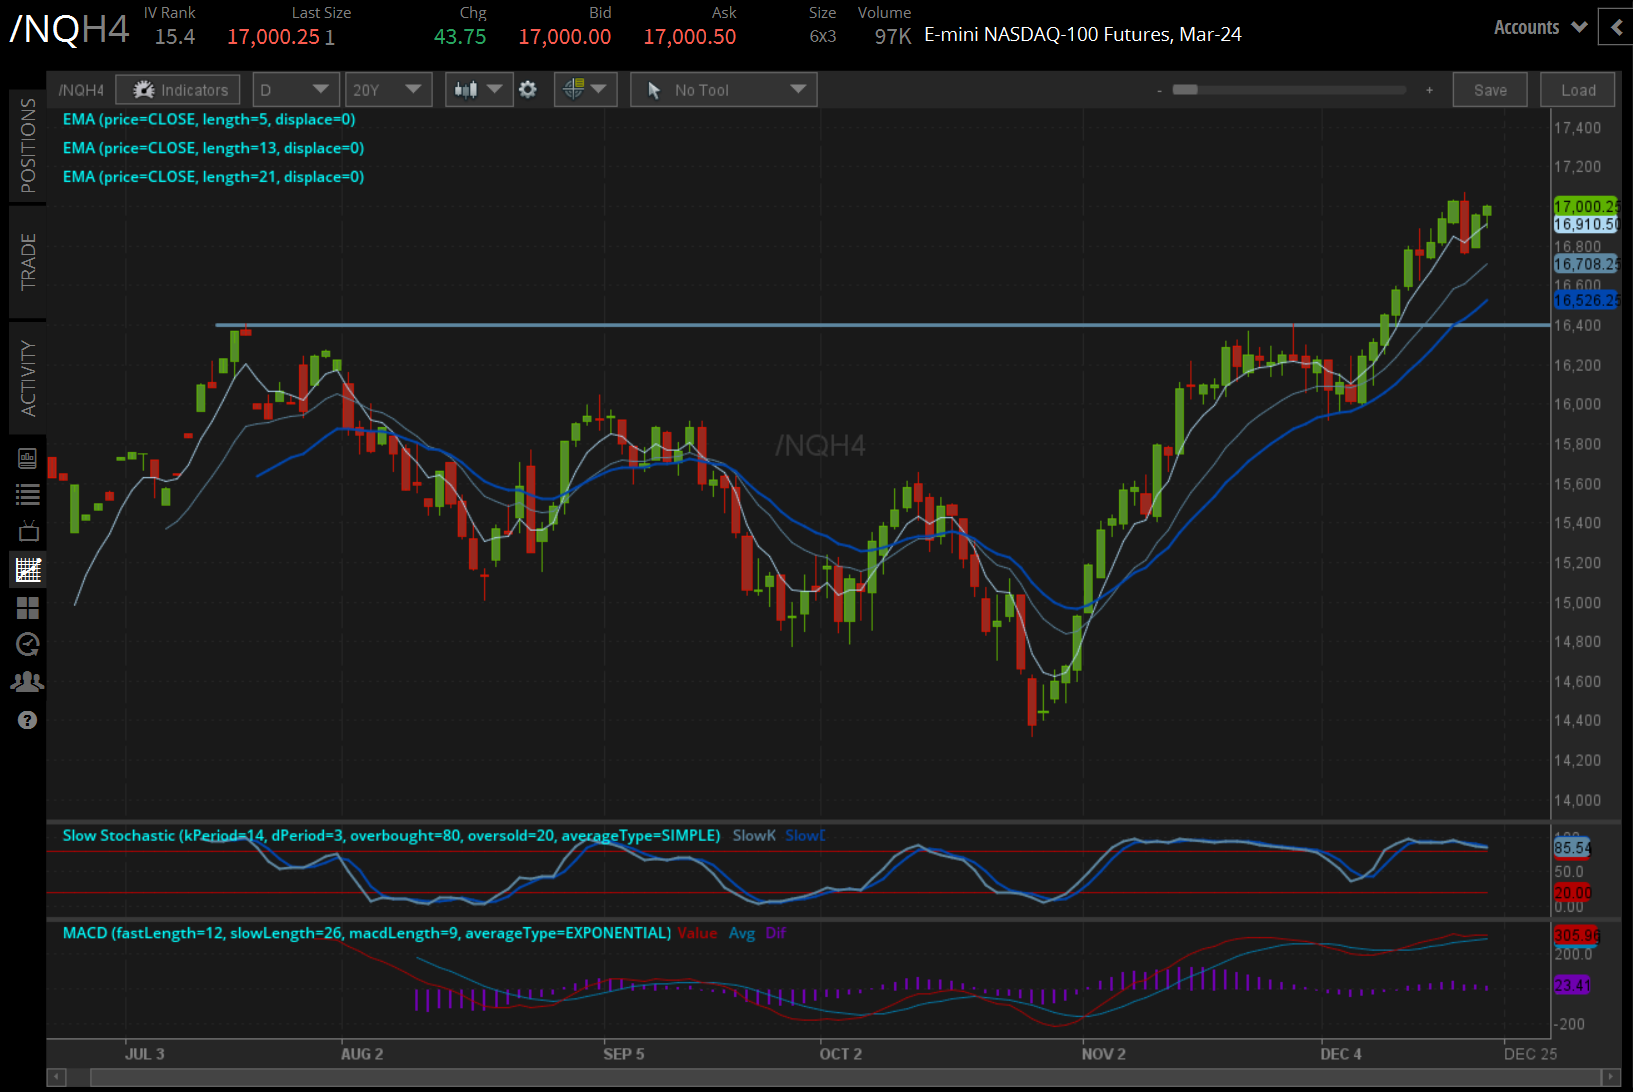The width and height of the screenshot is (1633, 1092).
Task: Click the chart zoom slider handle
Action: (1185, 90)
